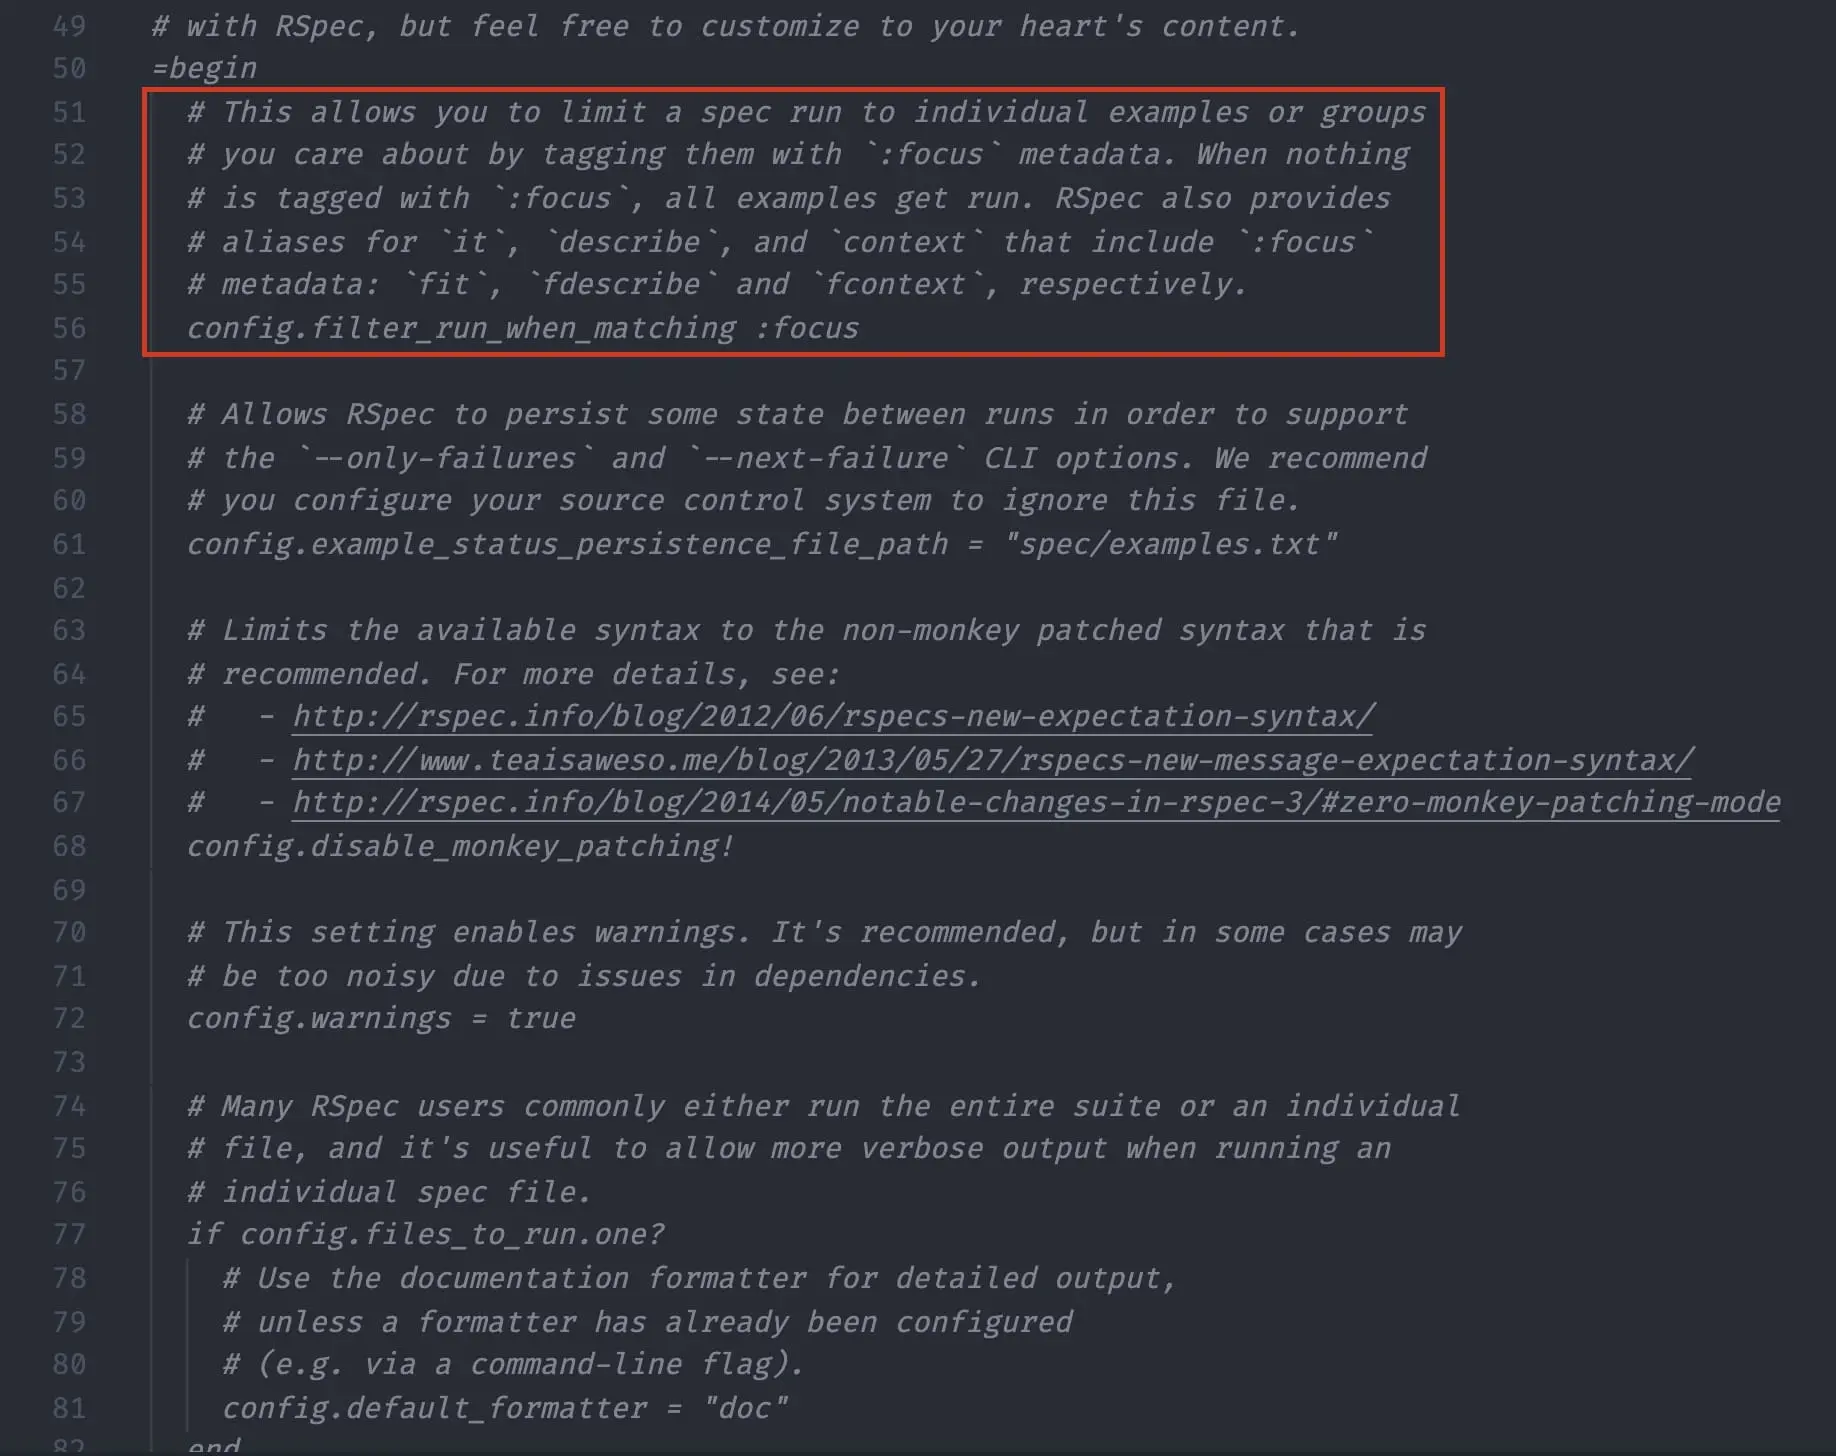Select line number 50 in the gutter
This screenshot has height=1456, width=1836.
(x=69, y=68)
